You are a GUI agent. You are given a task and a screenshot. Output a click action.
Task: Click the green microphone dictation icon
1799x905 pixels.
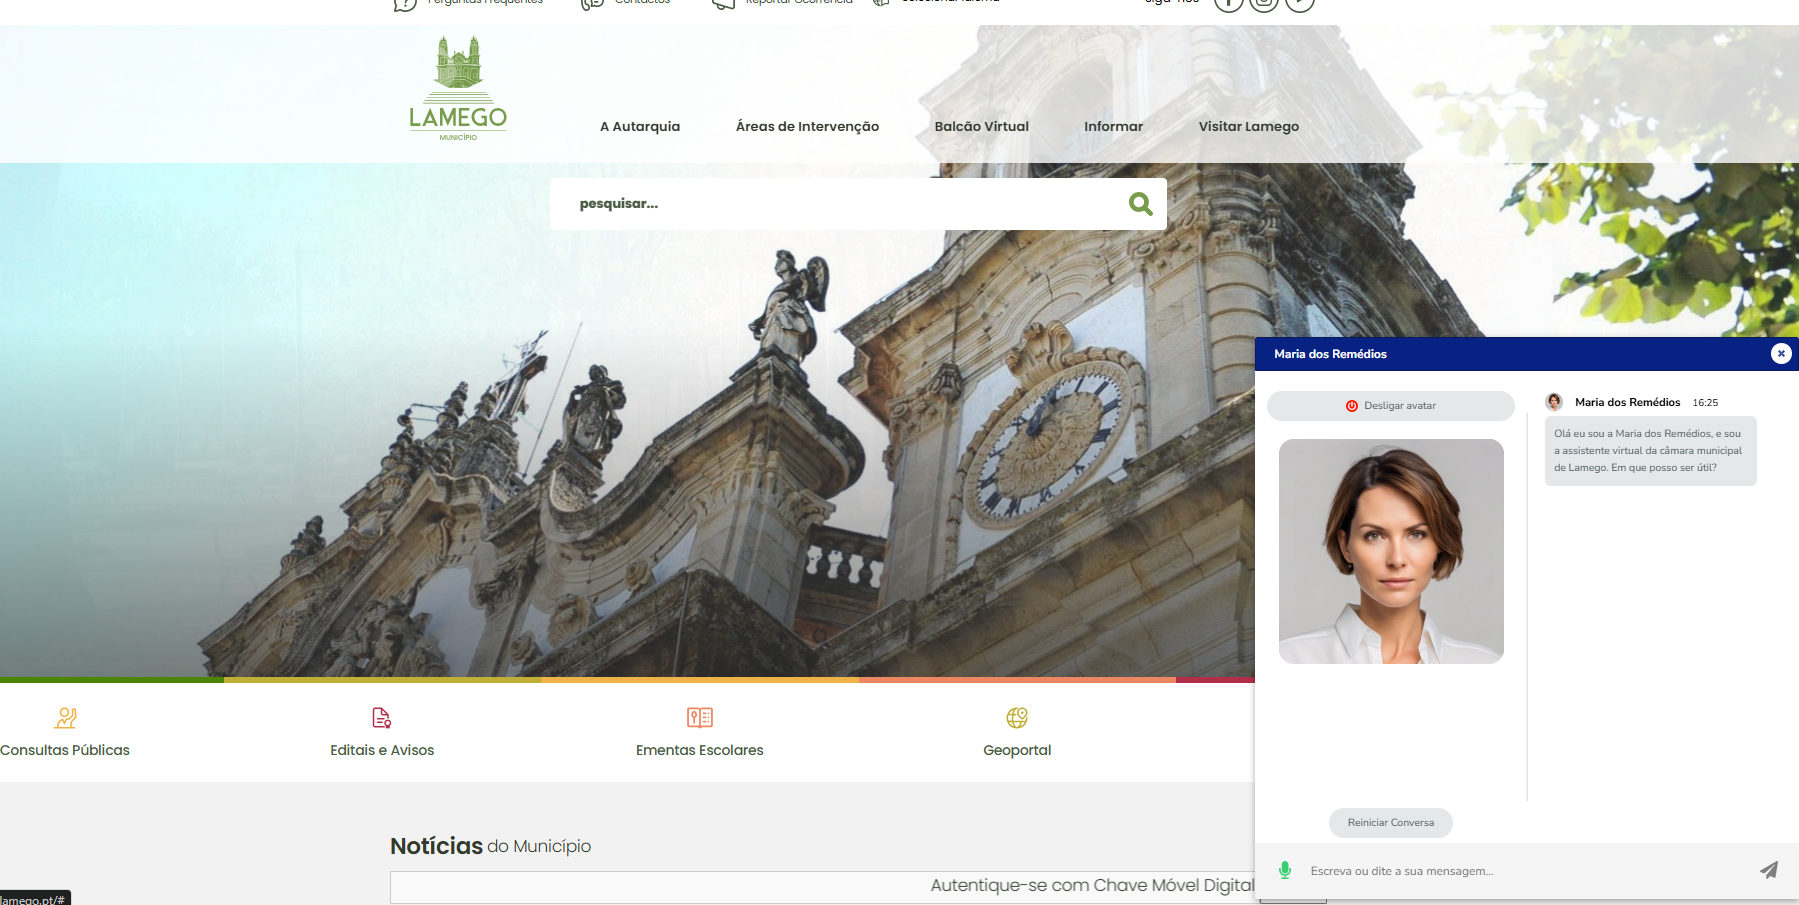1285,871
